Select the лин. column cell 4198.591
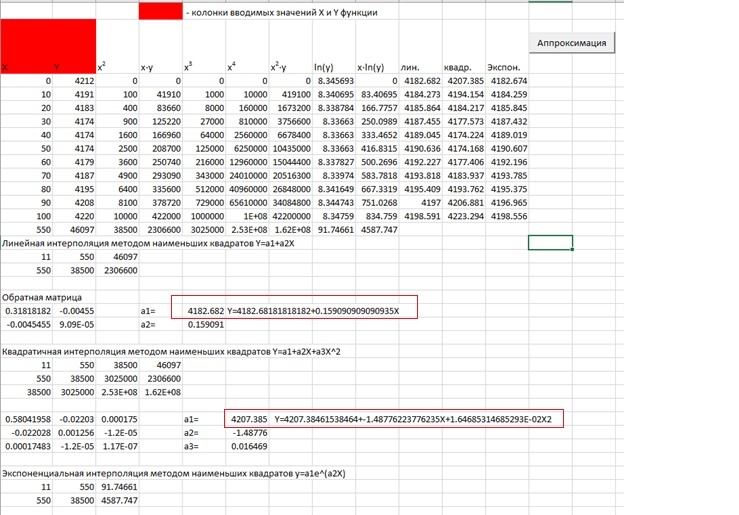The width and height of the screenshot is (739, 515). [420, 216]
